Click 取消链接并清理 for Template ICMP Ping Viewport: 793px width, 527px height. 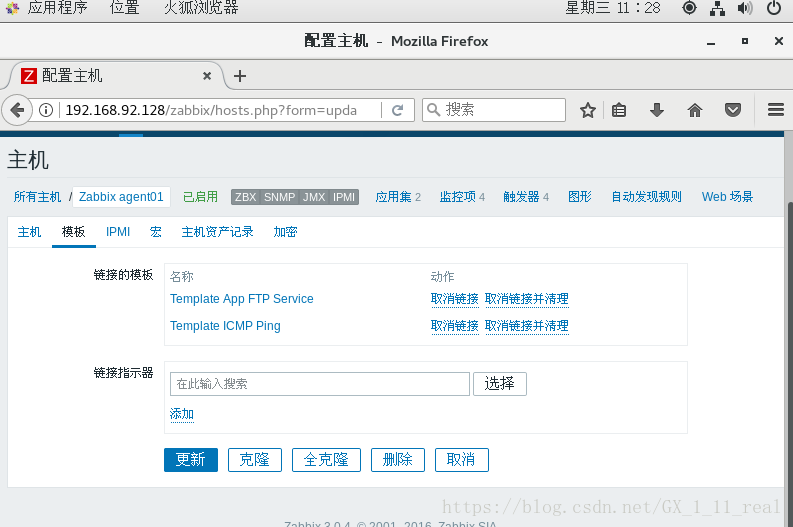click(x=526, y=326)
